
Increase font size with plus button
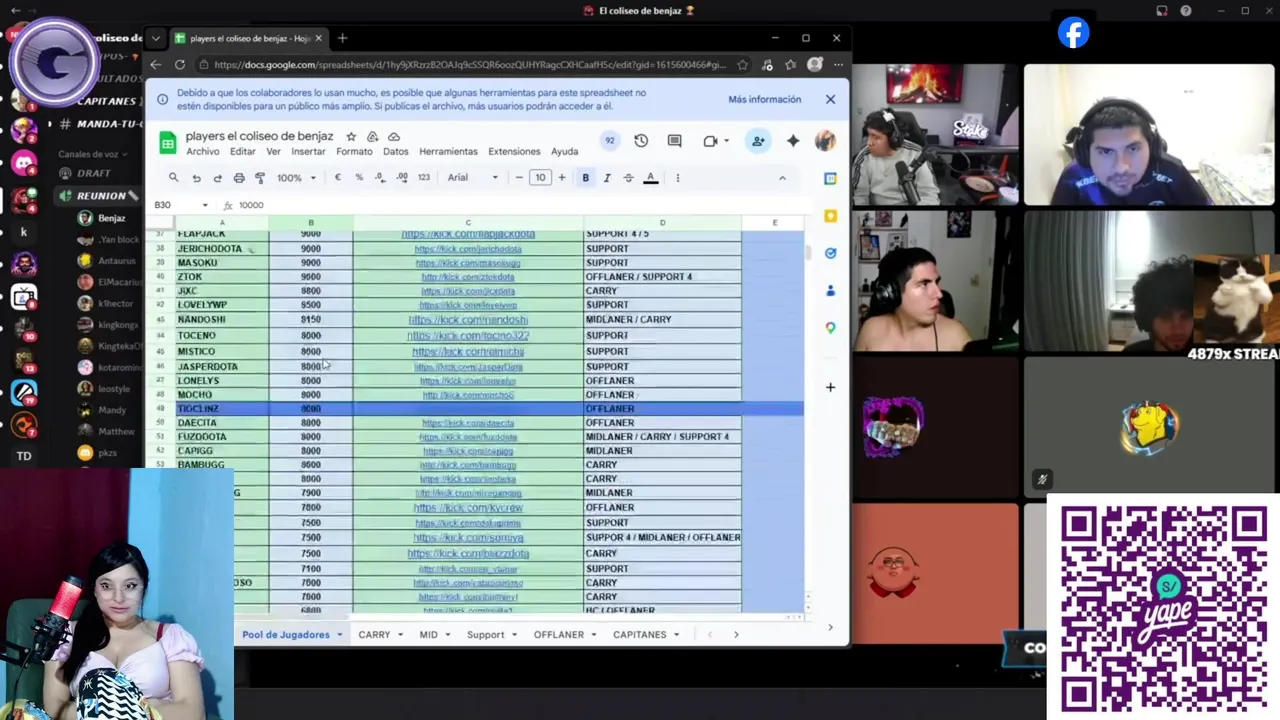(x=561, y=178)
